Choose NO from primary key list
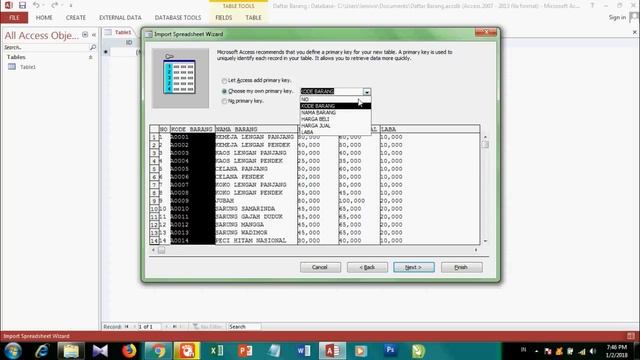The image size is (640, 360). coord(336,99)
